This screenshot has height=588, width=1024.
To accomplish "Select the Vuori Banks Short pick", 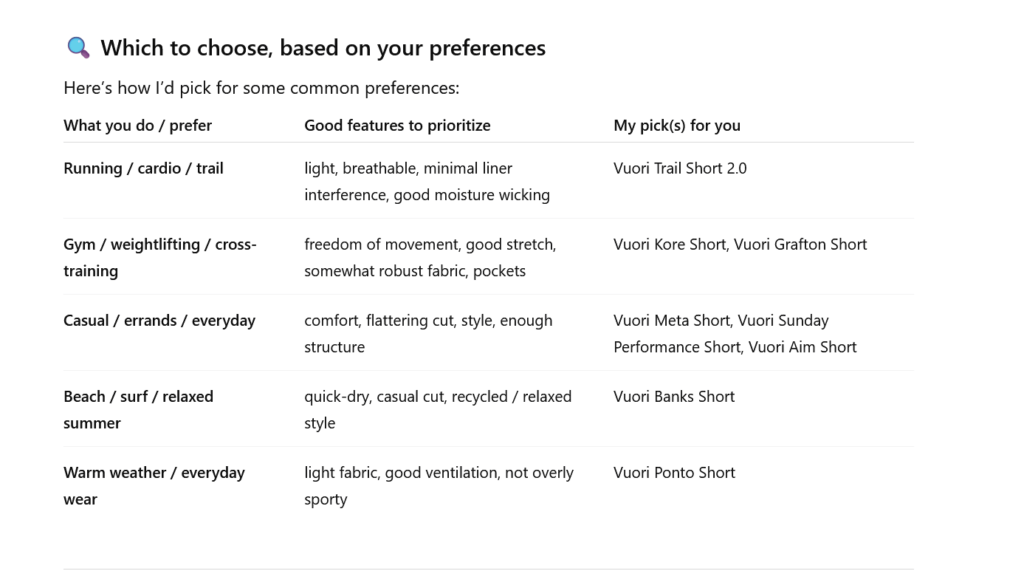I will click(674, 396).
